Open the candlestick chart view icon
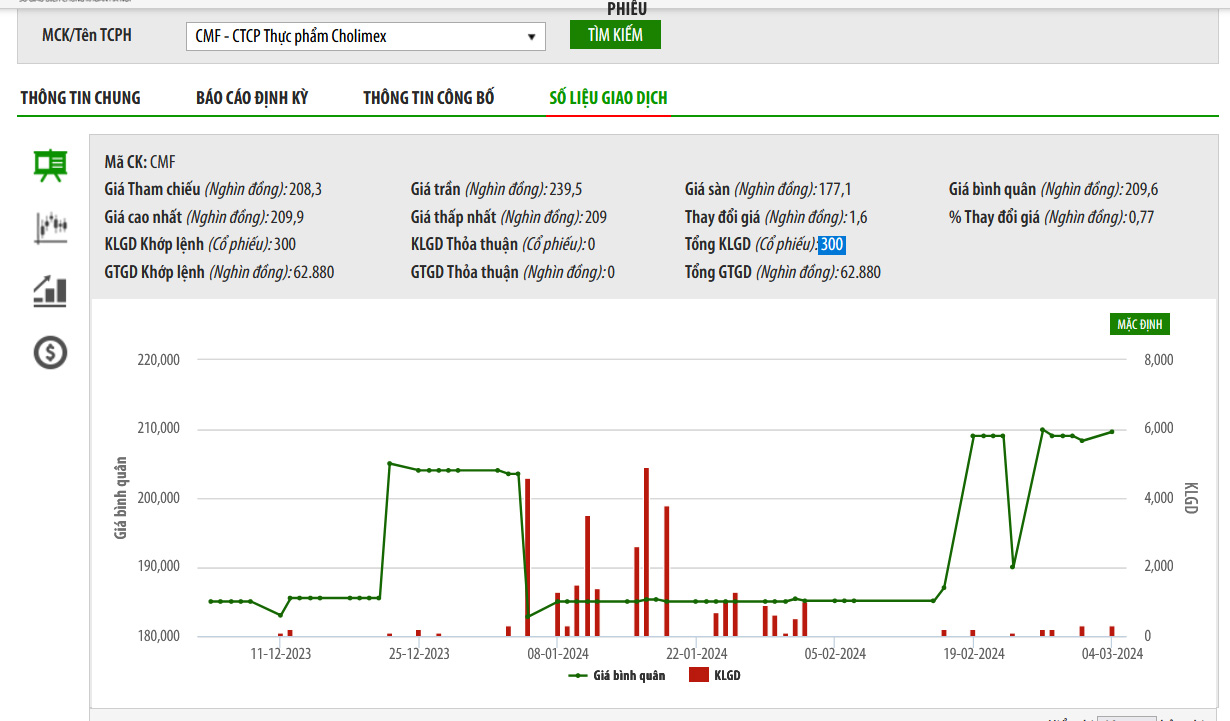The height and width of the screenshot is (721, 1230). click(50, 228)
